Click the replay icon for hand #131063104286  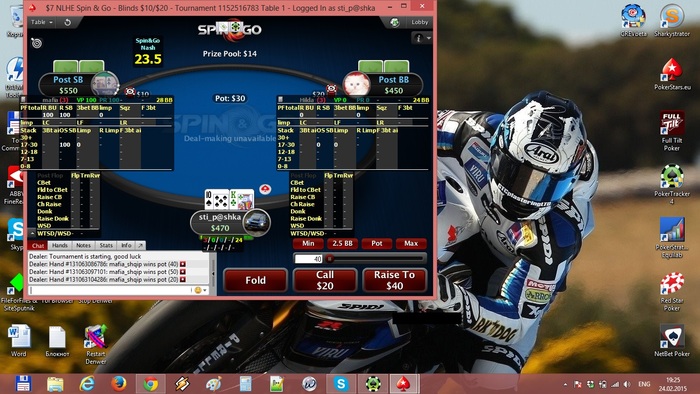click(183, 279)
